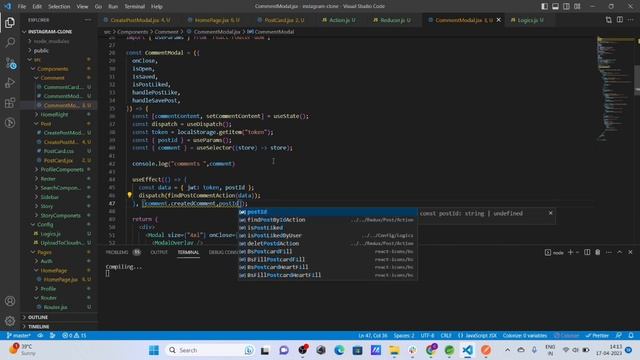The width and height of the screenshot is (640, 360).
Task: Expand the ProfileComponets folder
Action: click(62, 169)
